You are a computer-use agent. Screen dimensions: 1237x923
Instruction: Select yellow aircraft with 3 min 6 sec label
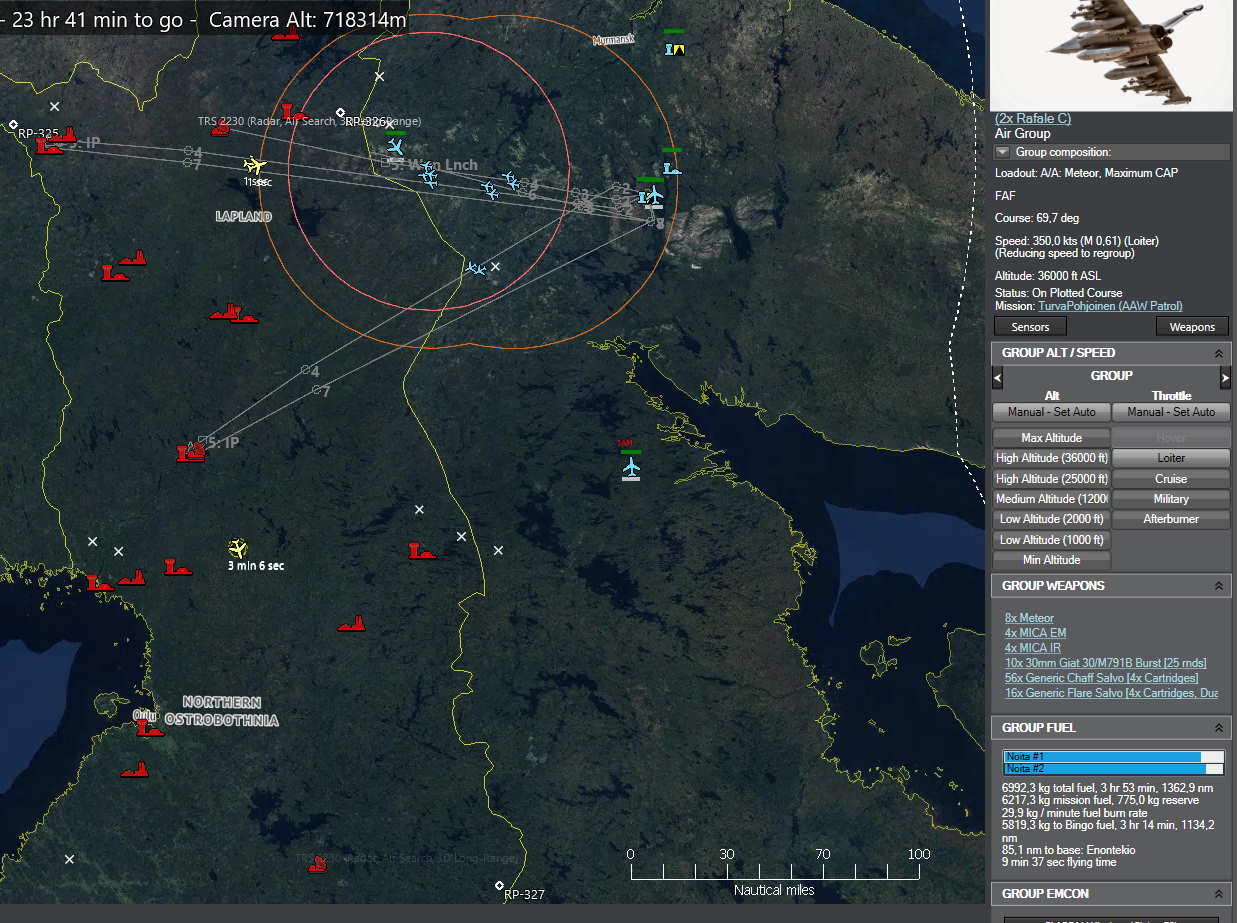point(238,548)
